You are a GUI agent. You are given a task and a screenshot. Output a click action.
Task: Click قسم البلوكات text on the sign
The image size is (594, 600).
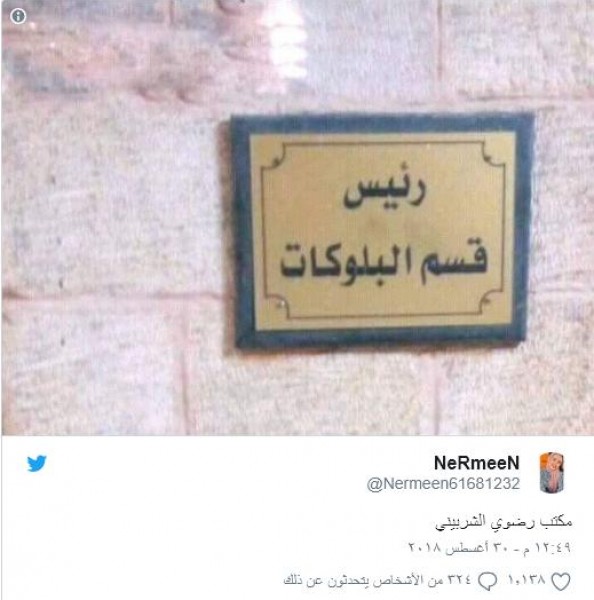pyautogui.click(x=384, y=263)
